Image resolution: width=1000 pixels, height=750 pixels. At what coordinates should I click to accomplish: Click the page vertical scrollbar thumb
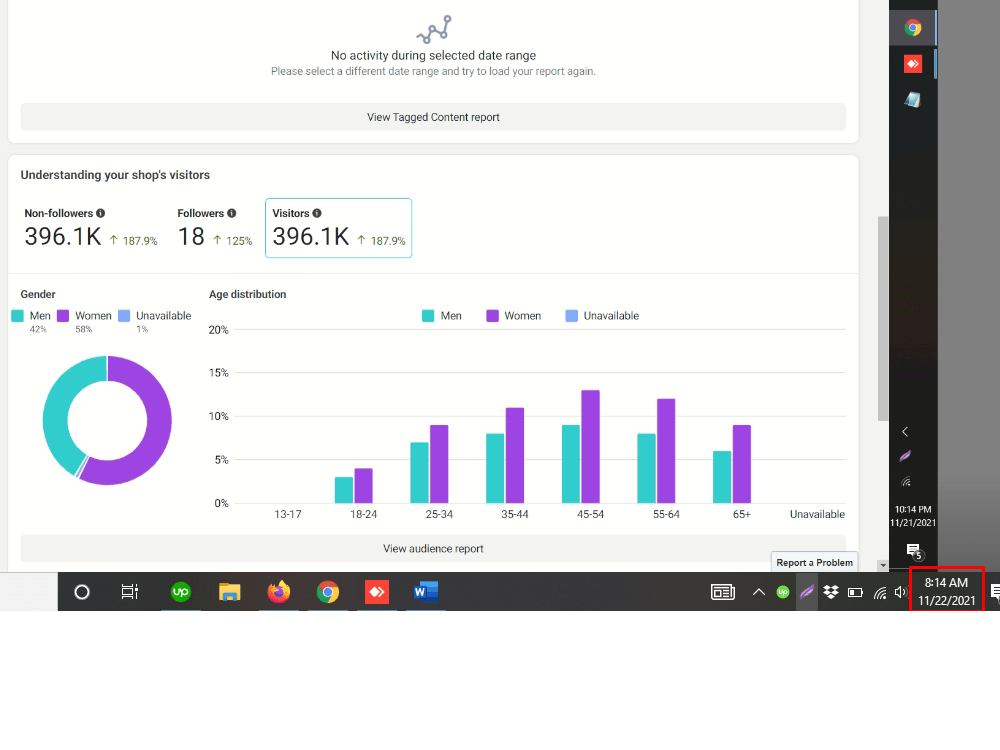883,319
